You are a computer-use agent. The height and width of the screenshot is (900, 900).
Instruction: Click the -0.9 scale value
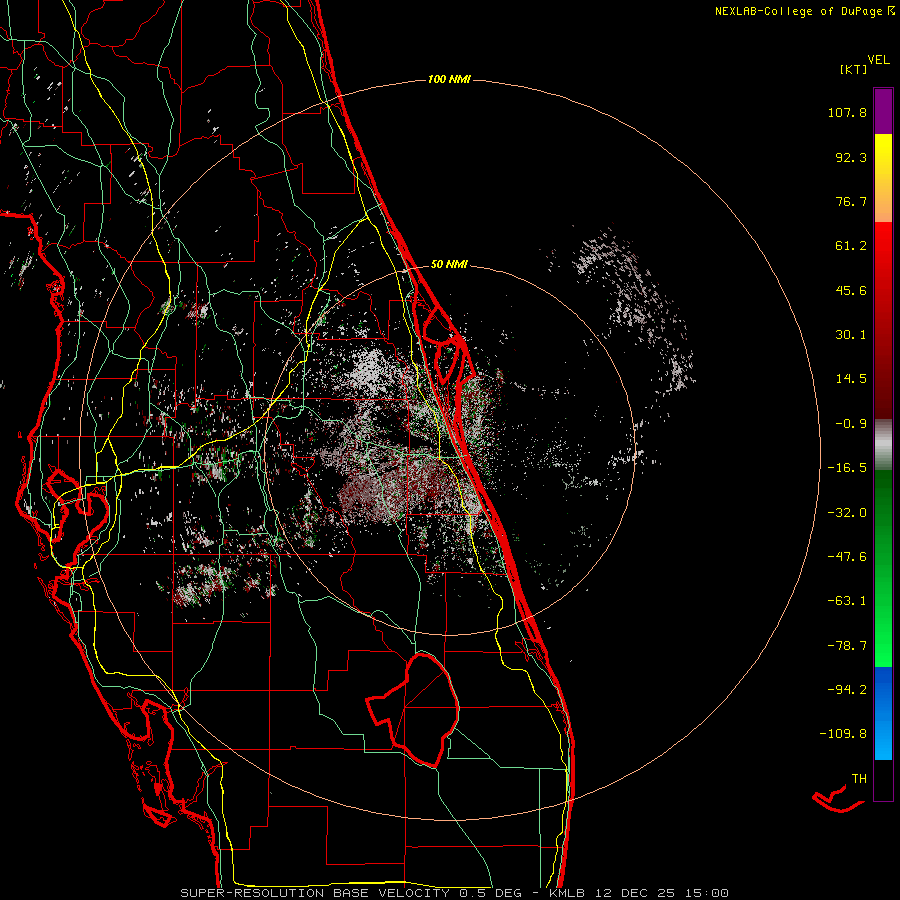pyautogui.click(x=851, y=424)
